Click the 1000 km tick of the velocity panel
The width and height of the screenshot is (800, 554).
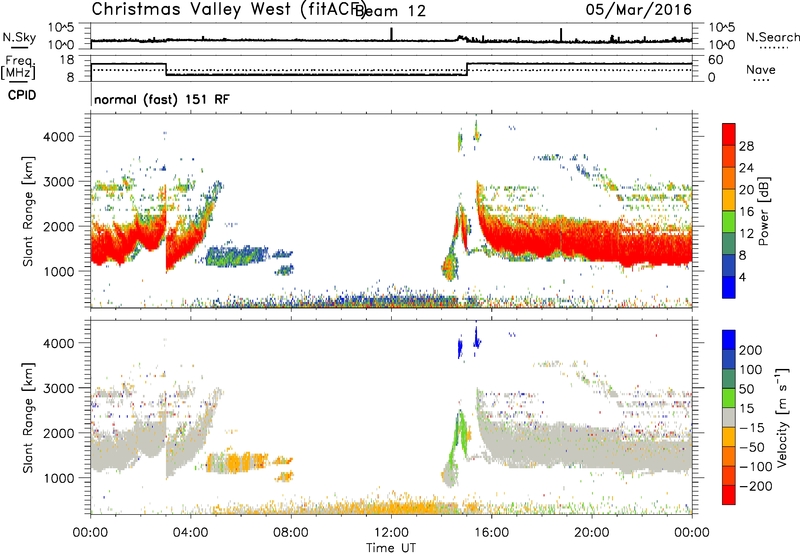pos(58,478)
